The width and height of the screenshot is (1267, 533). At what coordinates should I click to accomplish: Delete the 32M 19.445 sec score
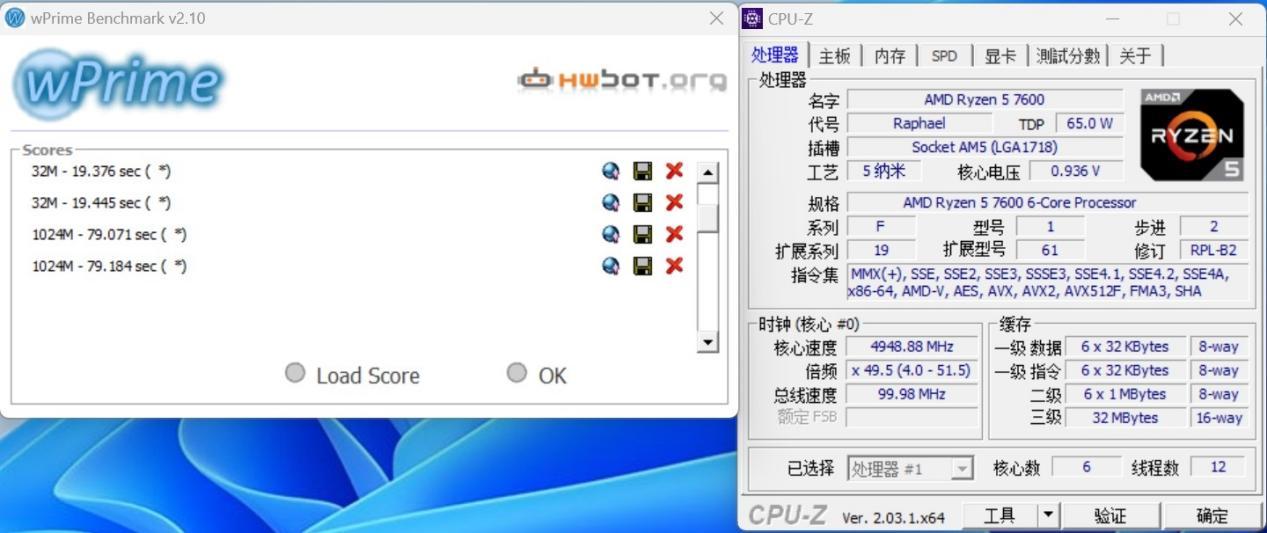674,202
